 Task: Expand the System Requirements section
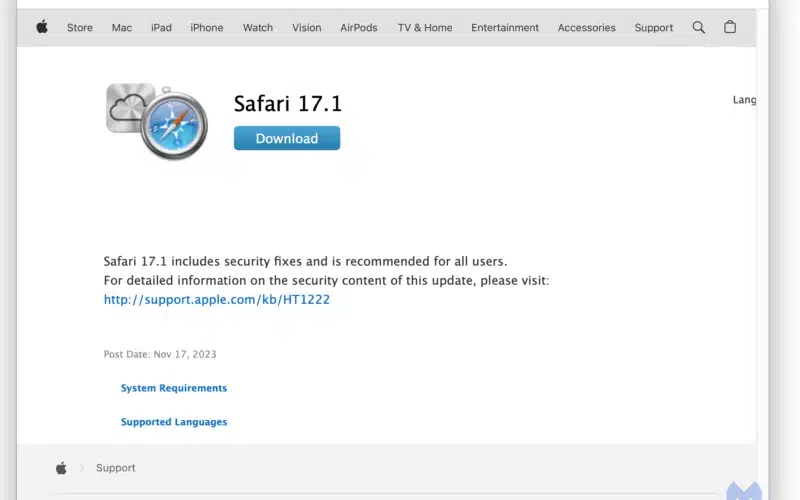click(x=174, y=388)
